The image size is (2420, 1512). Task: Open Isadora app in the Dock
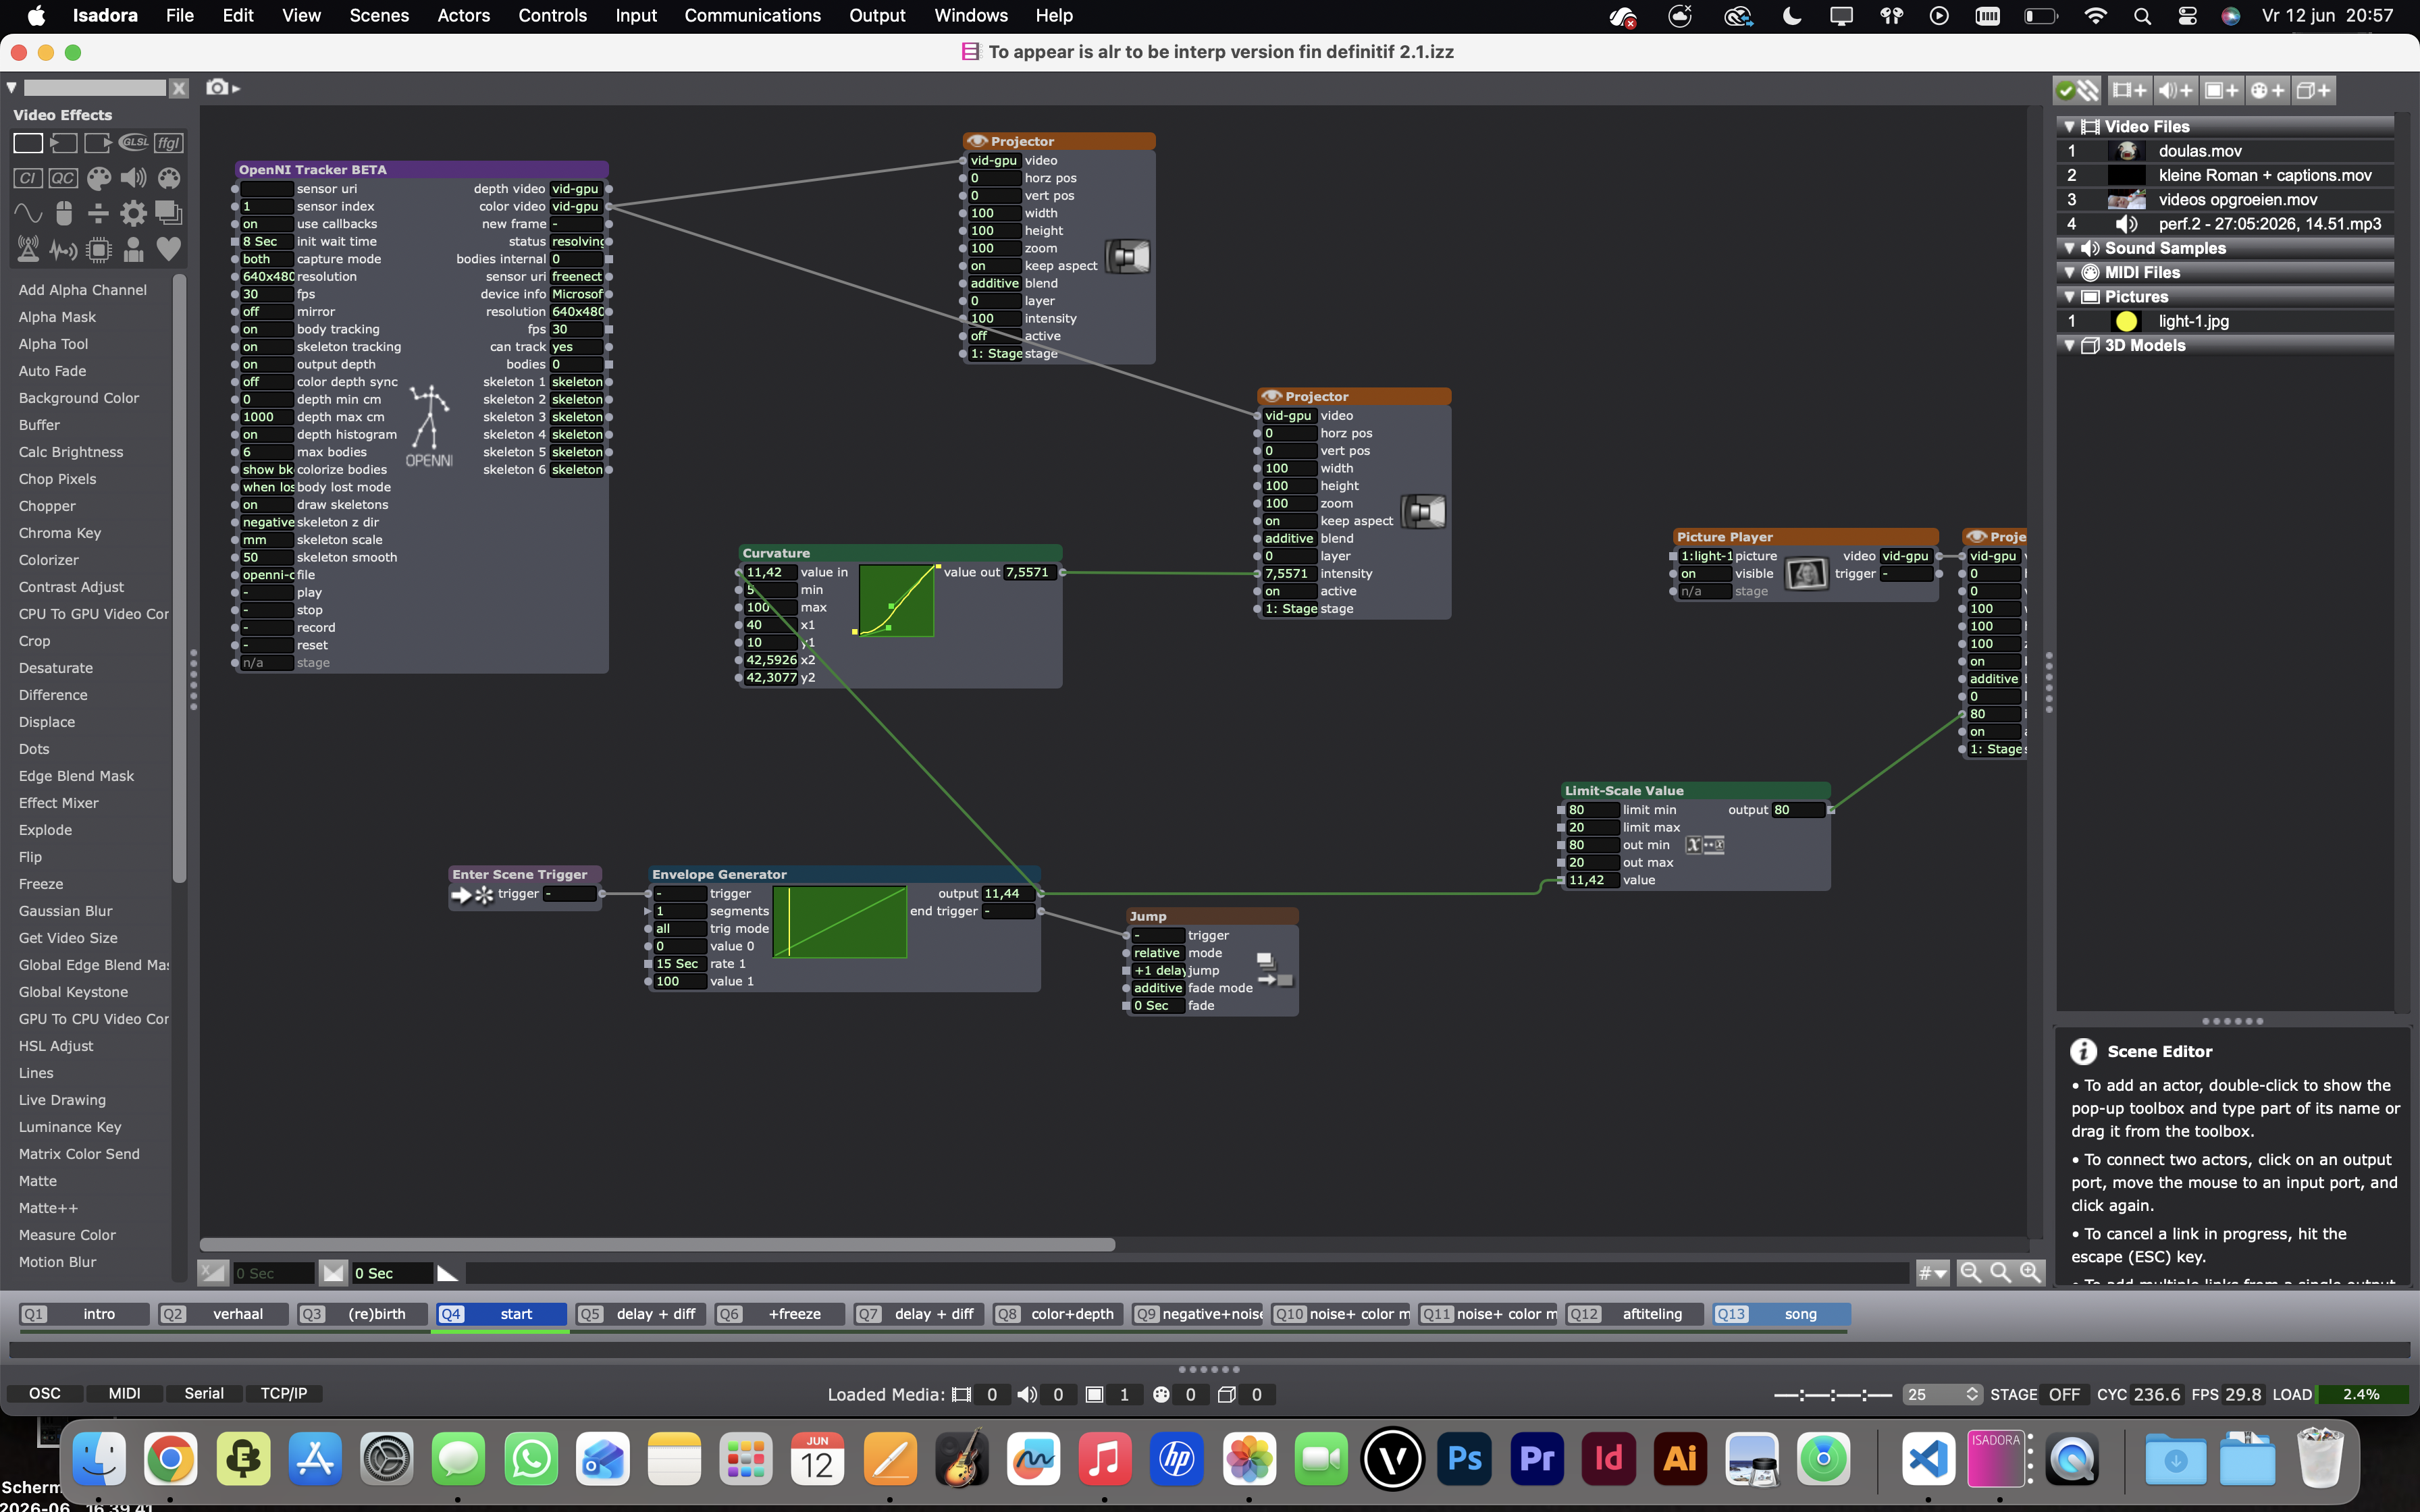pyautogui.click(x=1996, y=1459)
